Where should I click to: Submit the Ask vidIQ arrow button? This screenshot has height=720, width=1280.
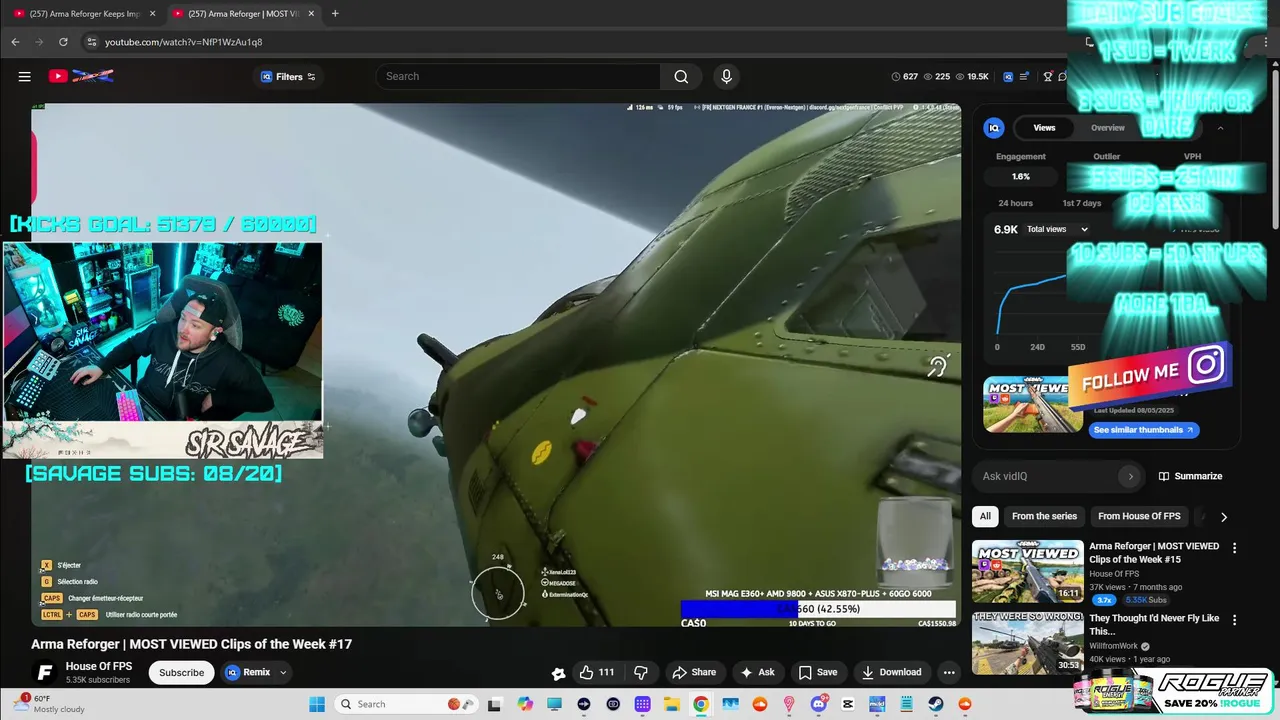1131,476
